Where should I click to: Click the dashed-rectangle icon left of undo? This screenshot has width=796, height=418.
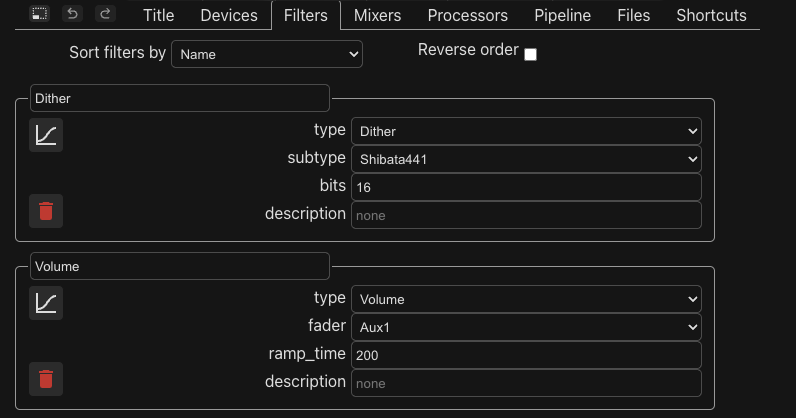40,14
